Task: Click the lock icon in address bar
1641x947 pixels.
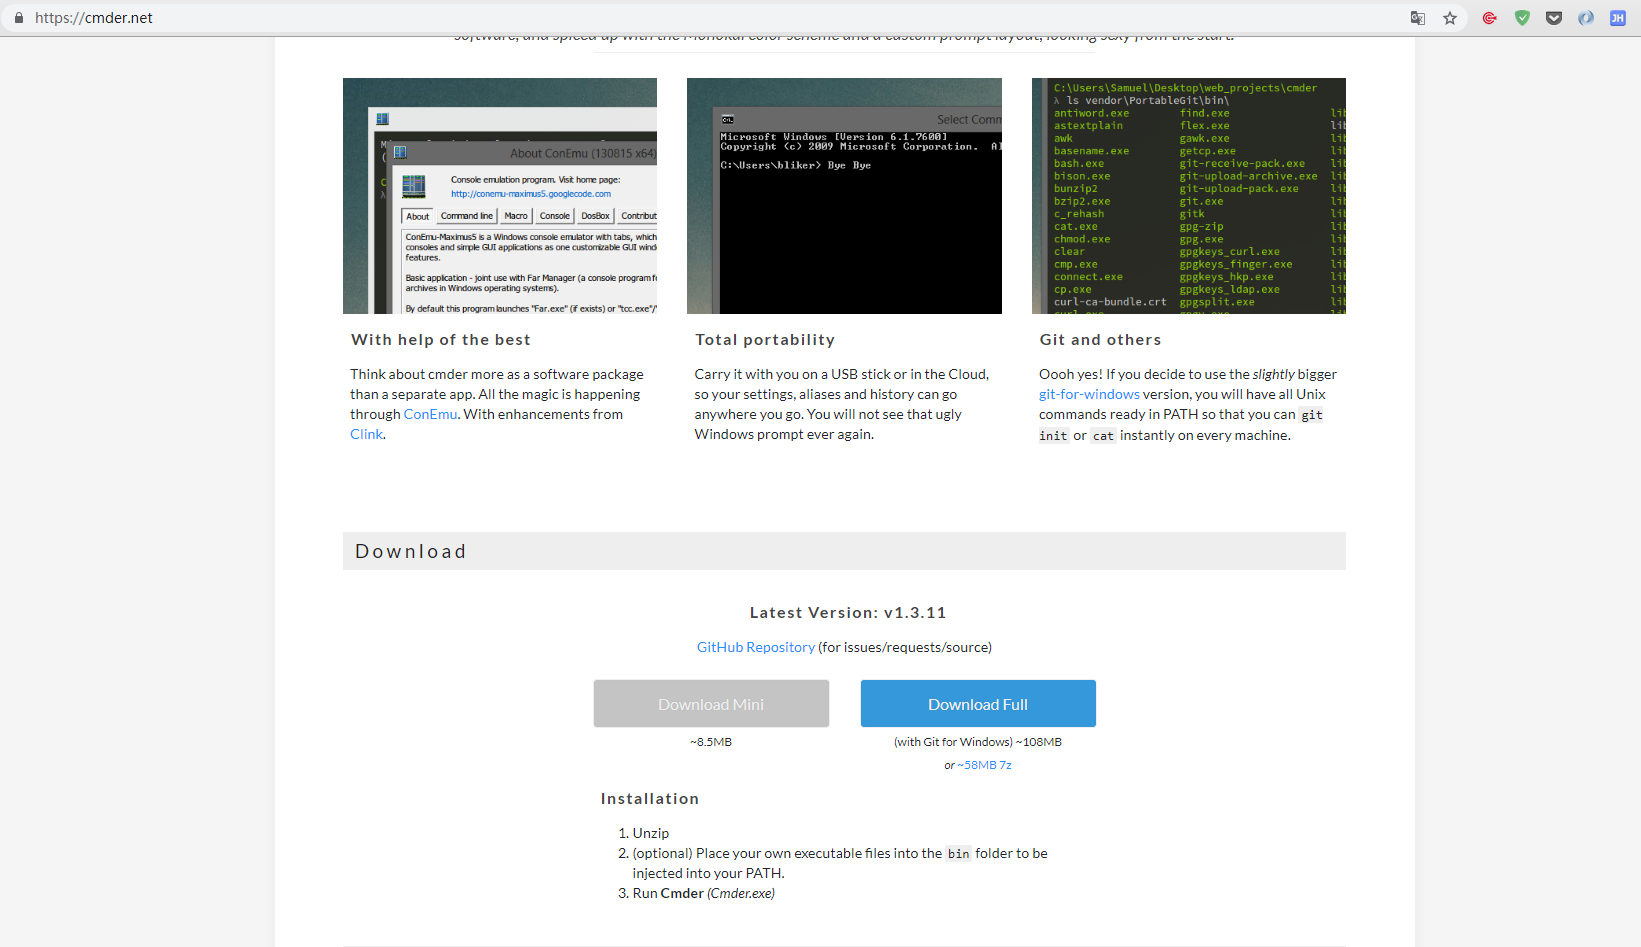Action: (18, 18)
